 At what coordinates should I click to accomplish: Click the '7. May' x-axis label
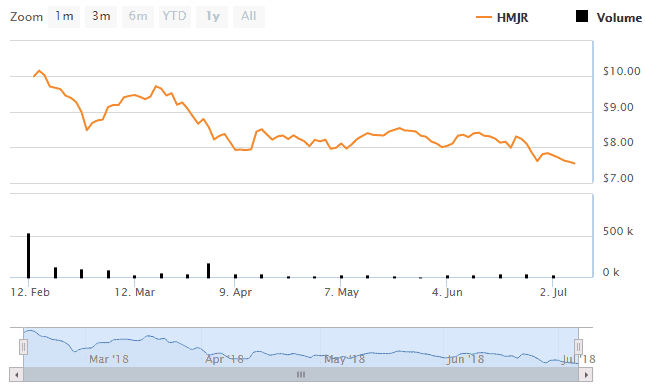(x=341, y=292)
